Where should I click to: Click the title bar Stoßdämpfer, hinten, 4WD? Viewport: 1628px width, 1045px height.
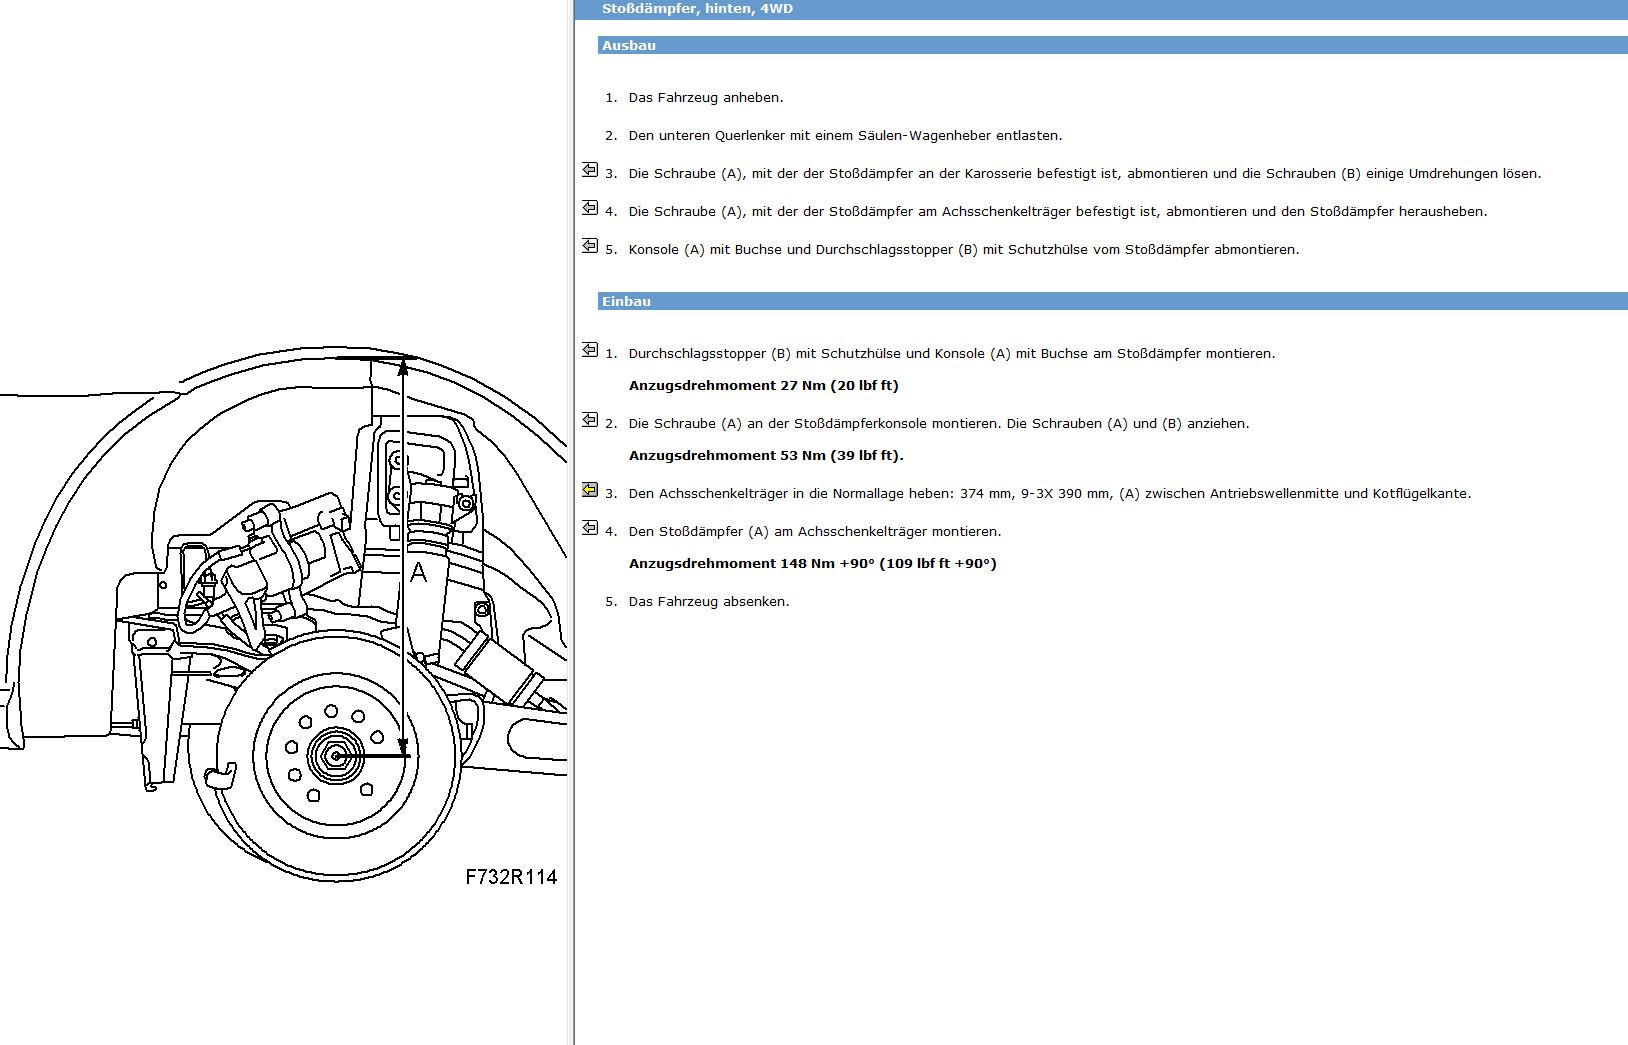click(1101, 8)
